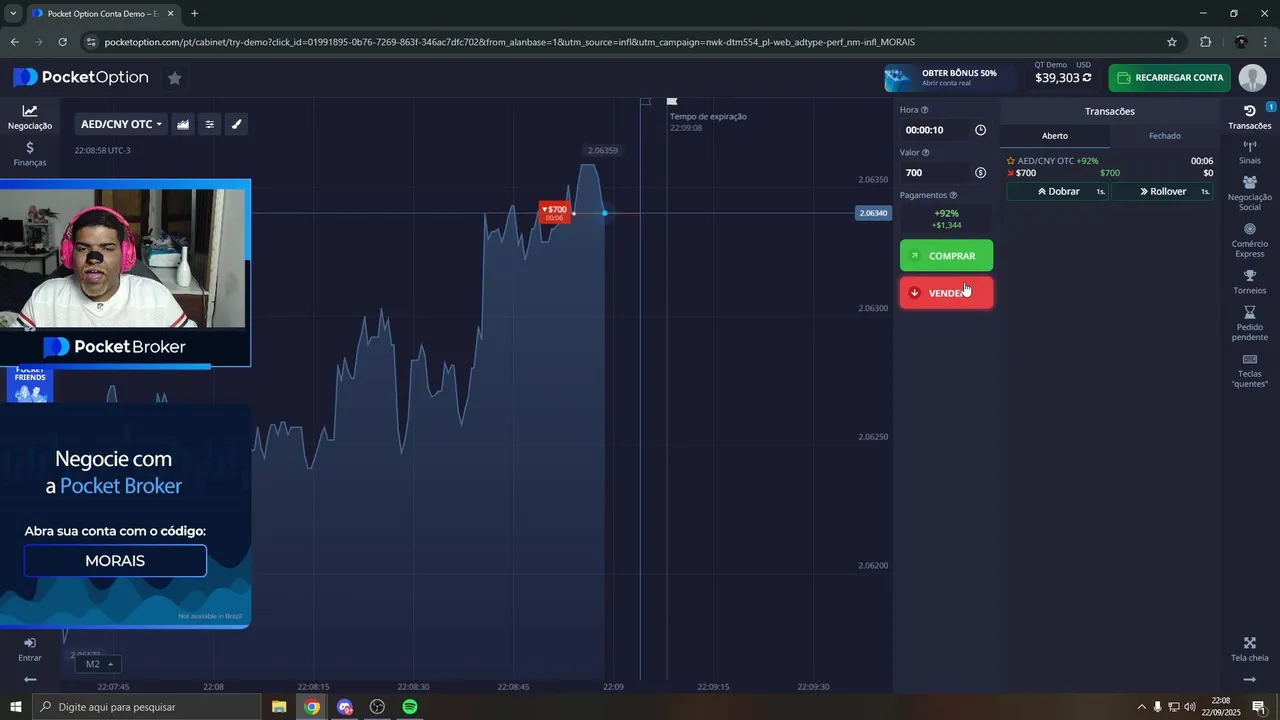Click the Hora time input 00:00:10
Viewport: 1280px width, 720px height.
tap(934, 130)
